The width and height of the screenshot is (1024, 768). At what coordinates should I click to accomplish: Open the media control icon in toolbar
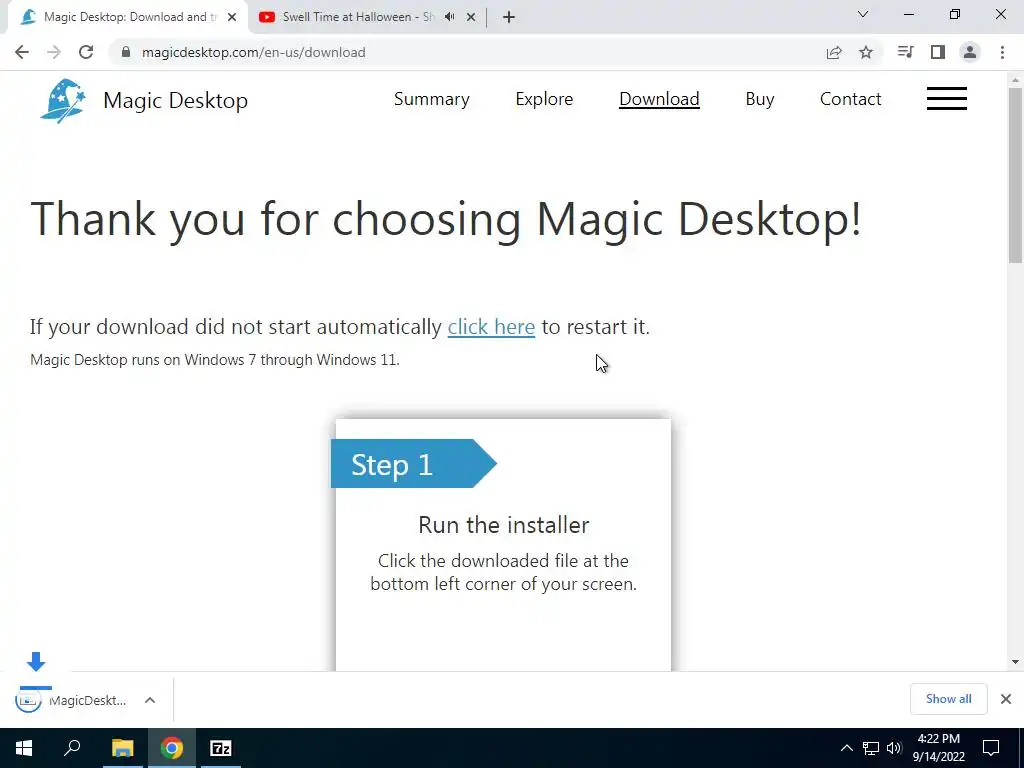tap(905, 52)
